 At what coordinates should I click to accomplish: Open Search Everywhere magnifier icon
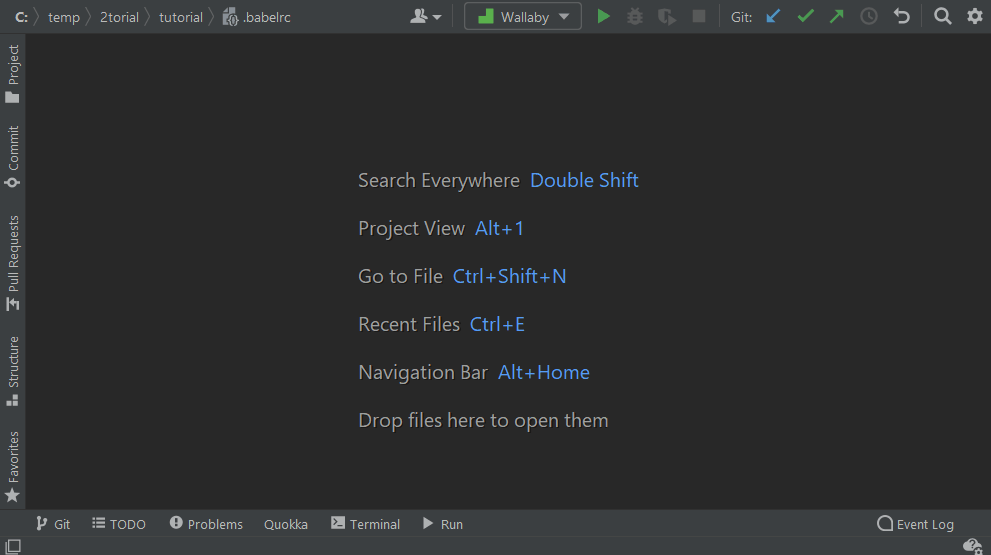[x=943, y=17]
